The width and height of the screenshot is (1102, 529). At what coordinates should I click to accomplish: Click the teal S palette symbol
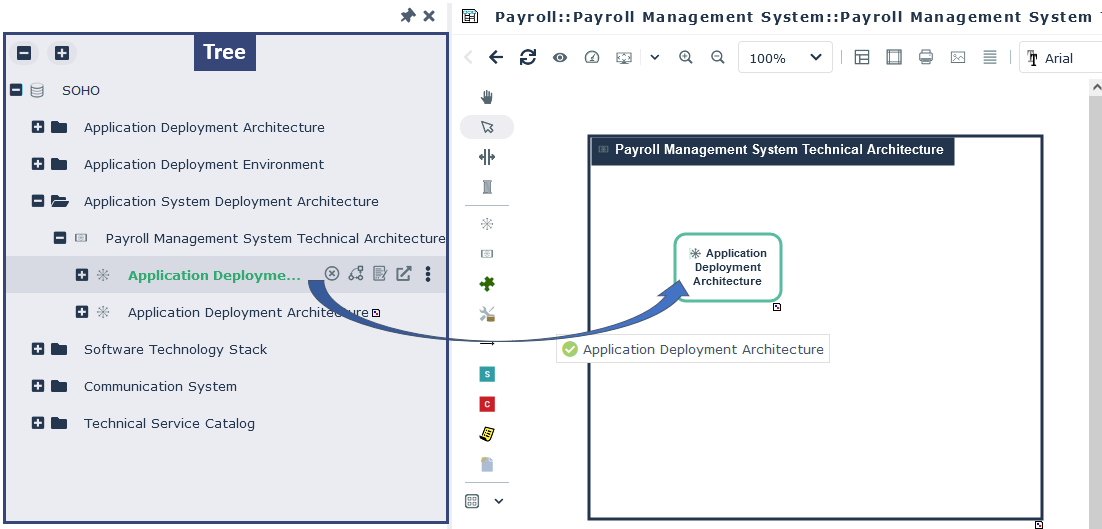pos(487,374)
